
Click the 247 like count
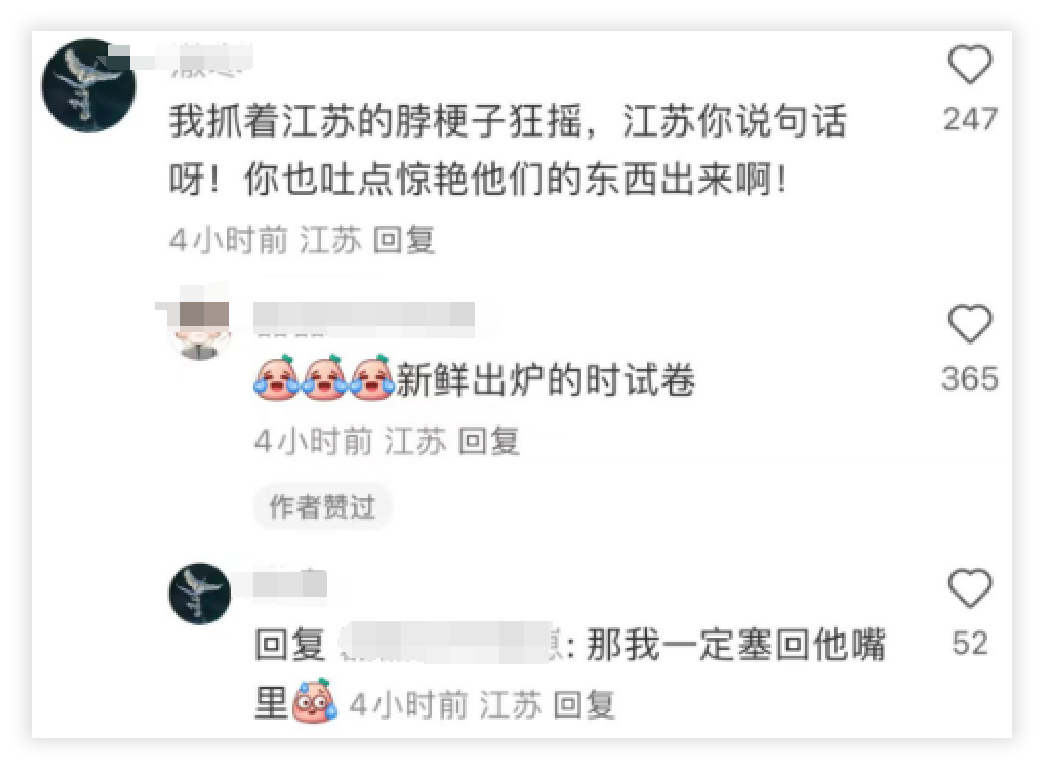tap(970, 119)
